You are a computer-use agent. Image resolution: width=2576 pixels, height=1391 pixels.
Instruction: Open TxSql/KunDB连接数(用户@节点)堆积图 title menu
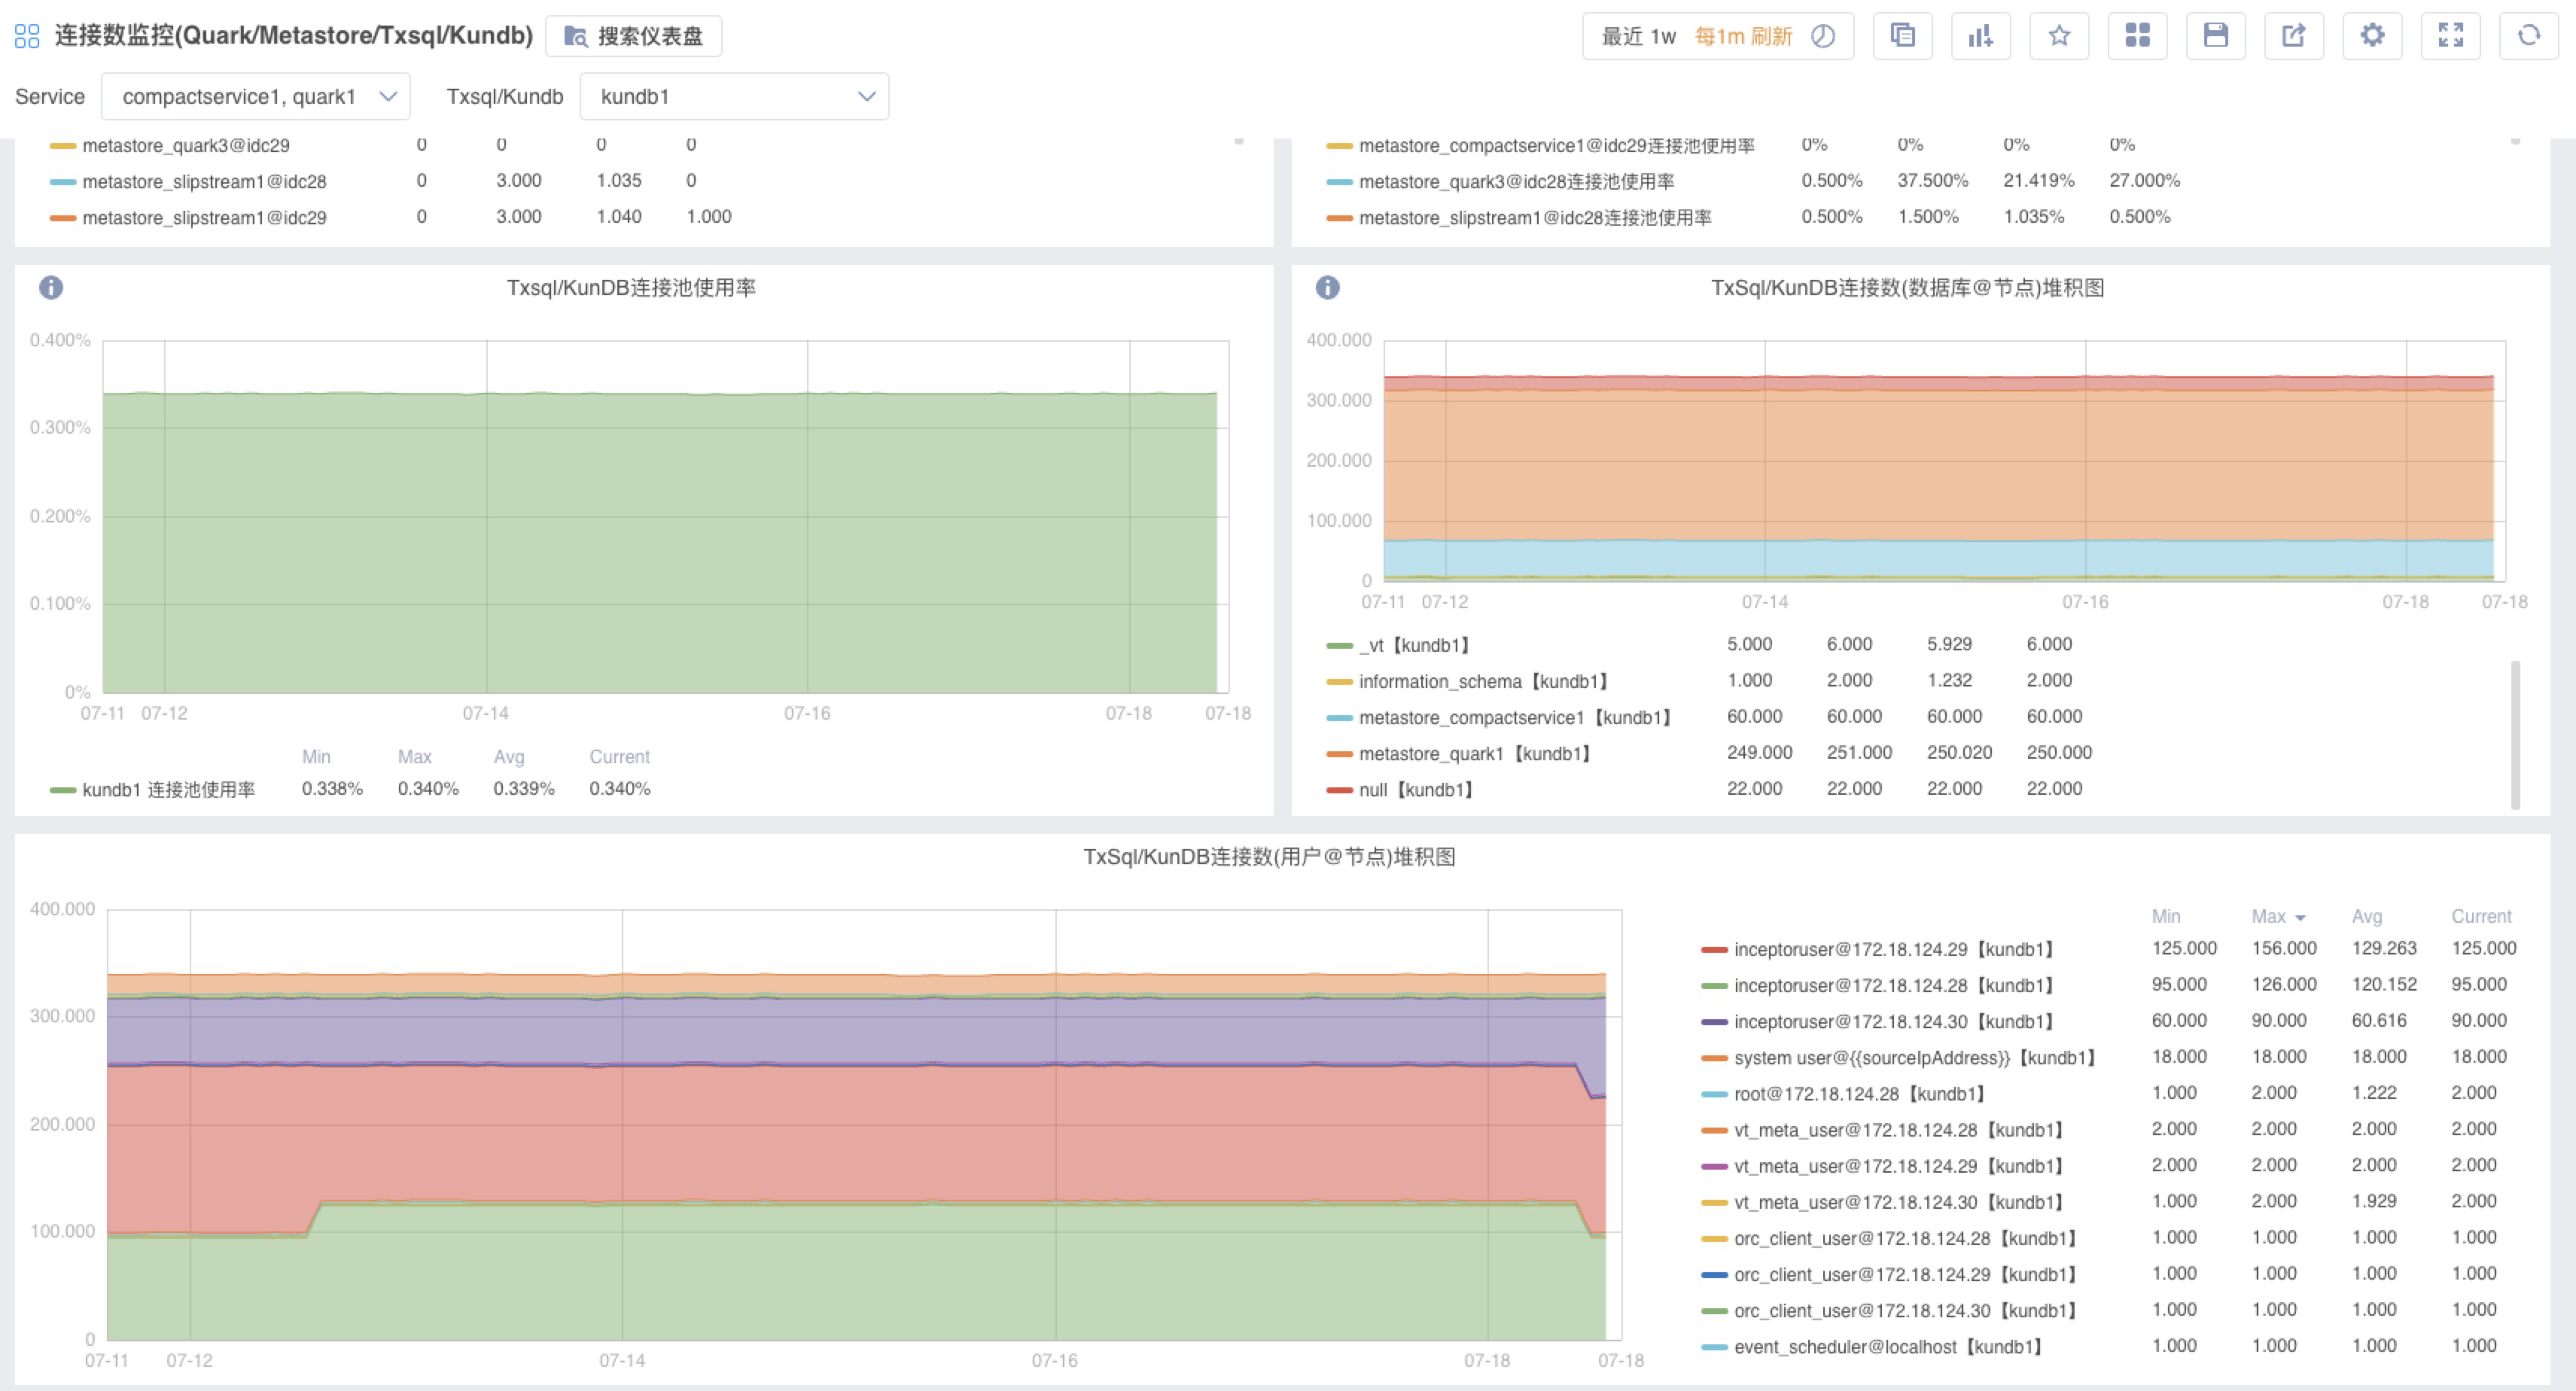coord(1269,857)
